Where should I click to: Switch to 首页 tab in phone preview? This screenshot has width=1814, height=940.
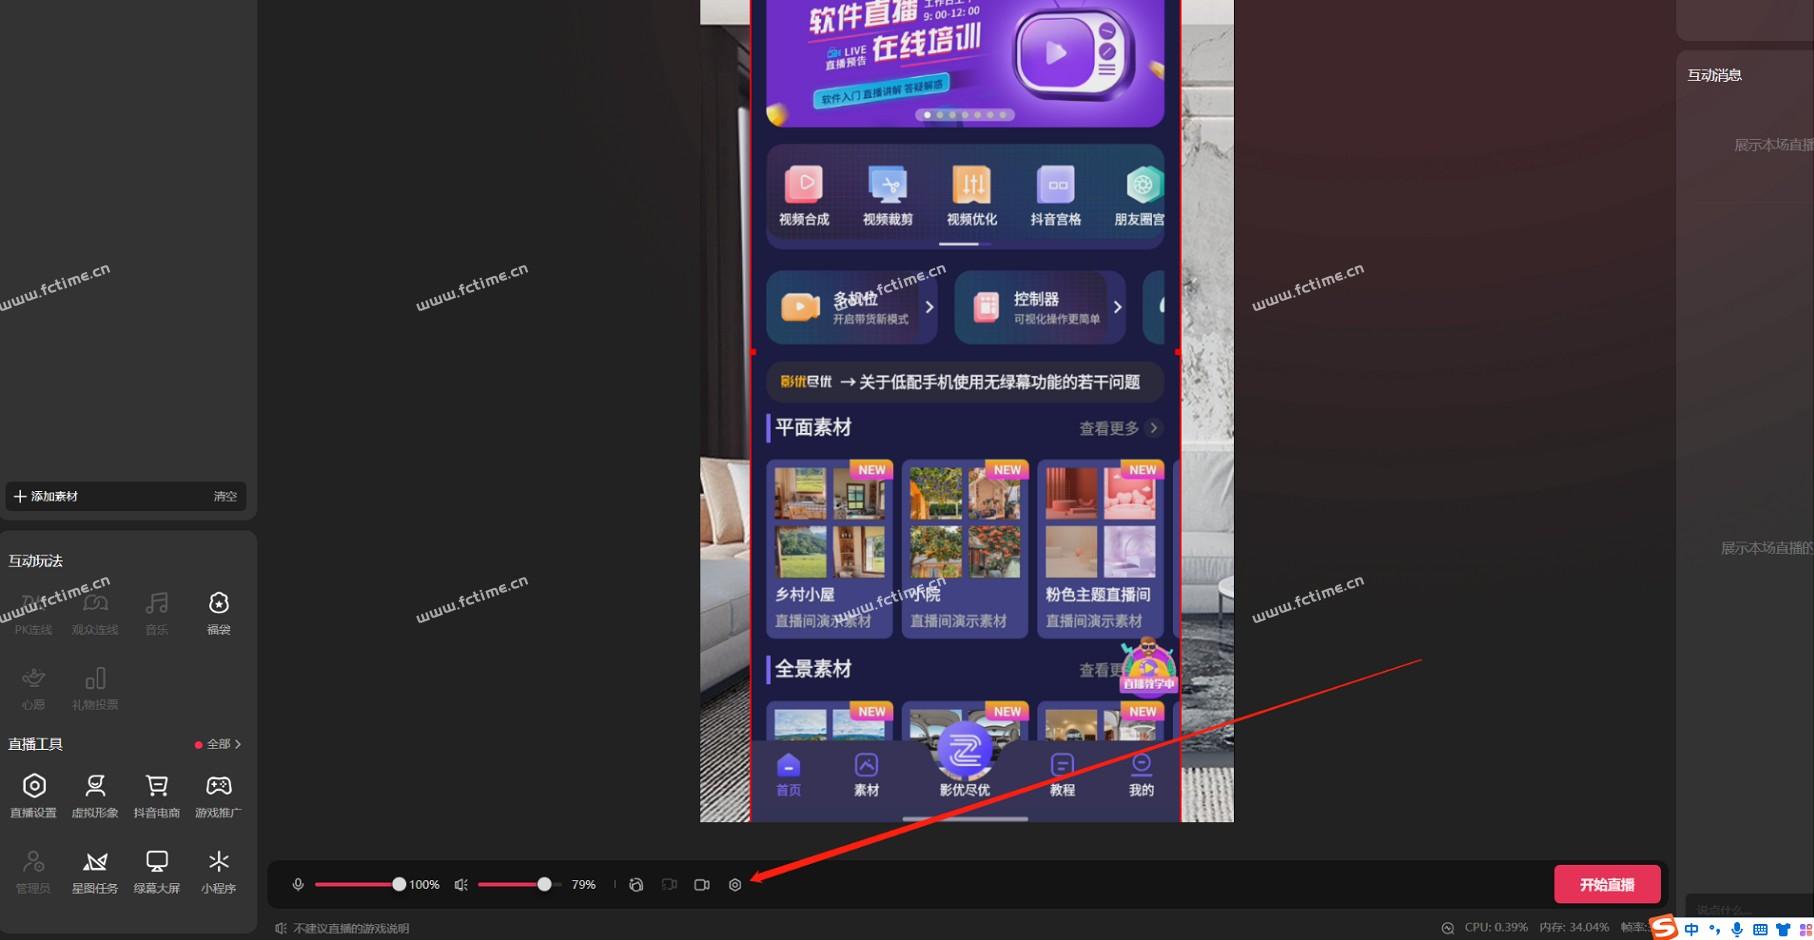[788, 775]
